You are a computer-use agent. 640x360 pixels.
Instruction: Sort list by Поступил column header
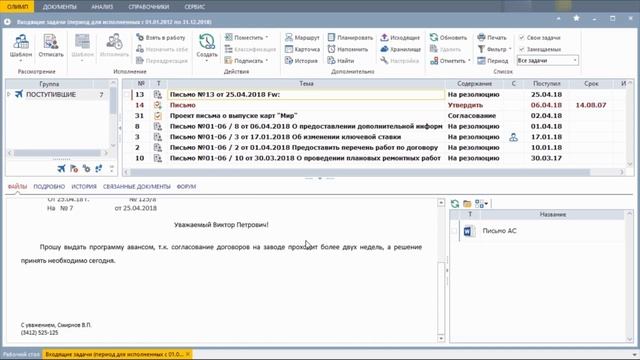(x=547, y=84)
